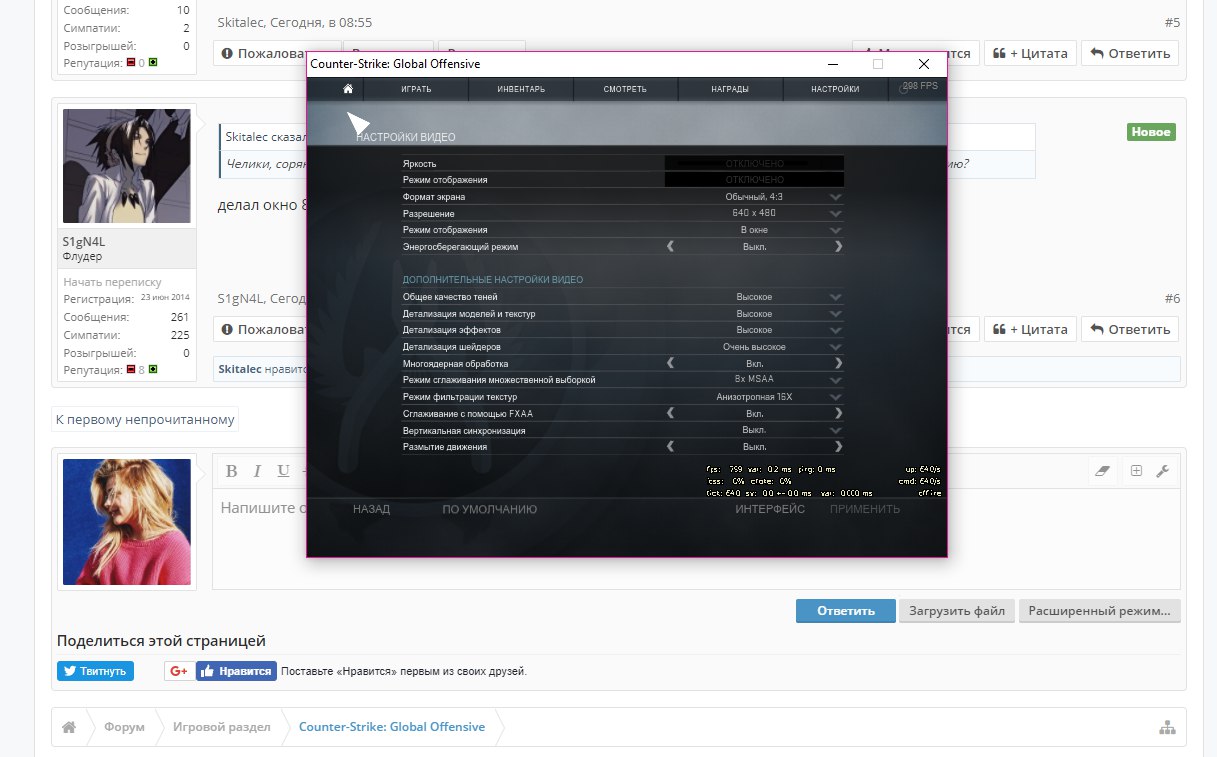1217x757 pixels.
Task: Open the Форум breadcrumb link
Action: point(126,727)
